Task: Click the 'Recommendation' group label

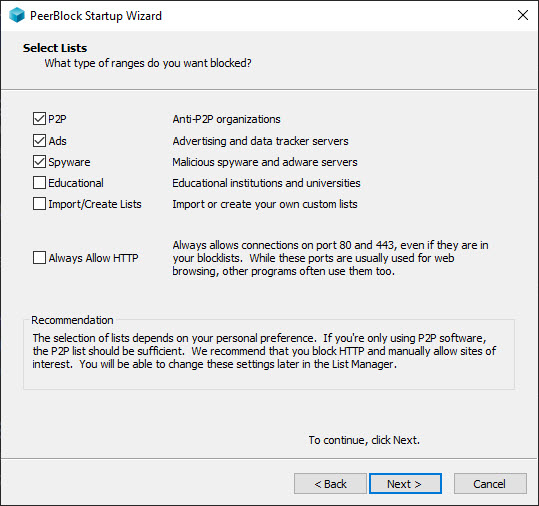Action: point(72,320)
